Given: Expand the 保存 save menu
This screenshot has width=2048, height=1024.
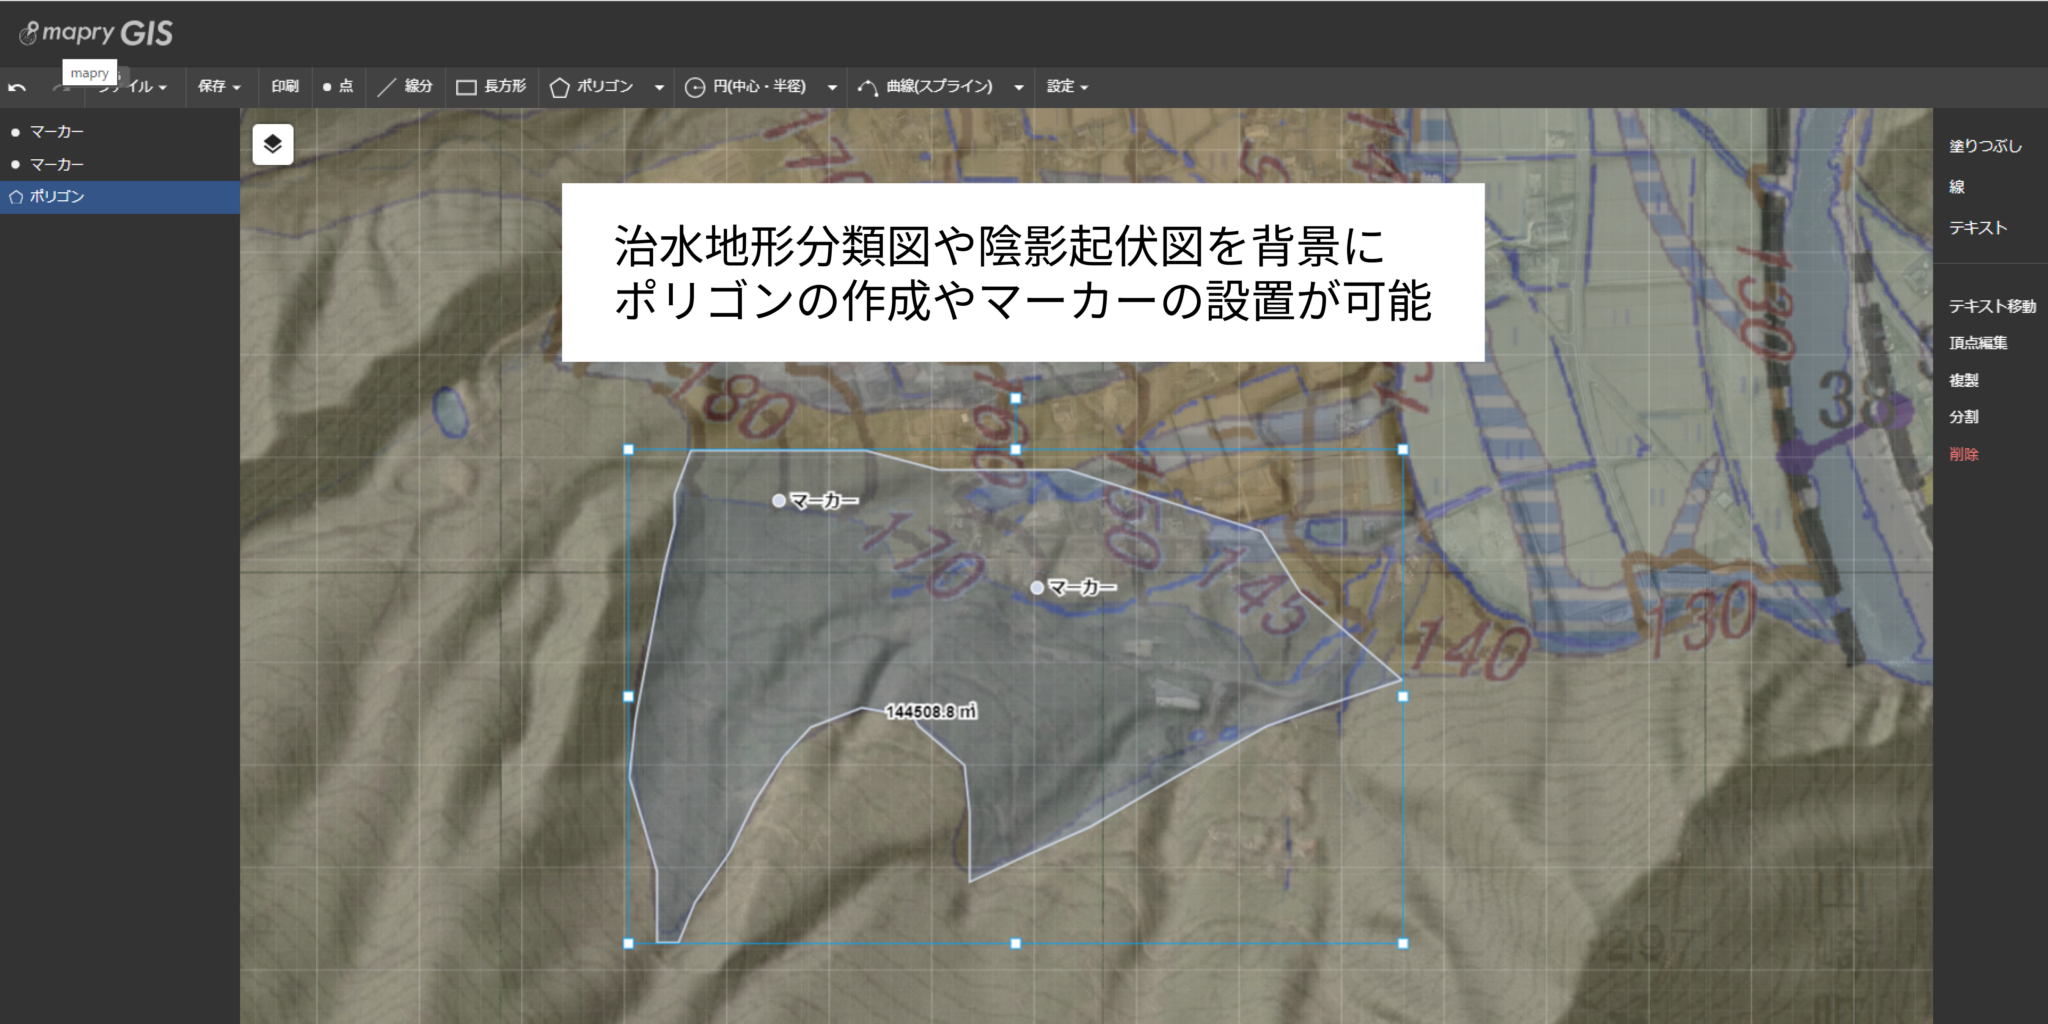Looking at the screenshot, I should tap(219, 86).
